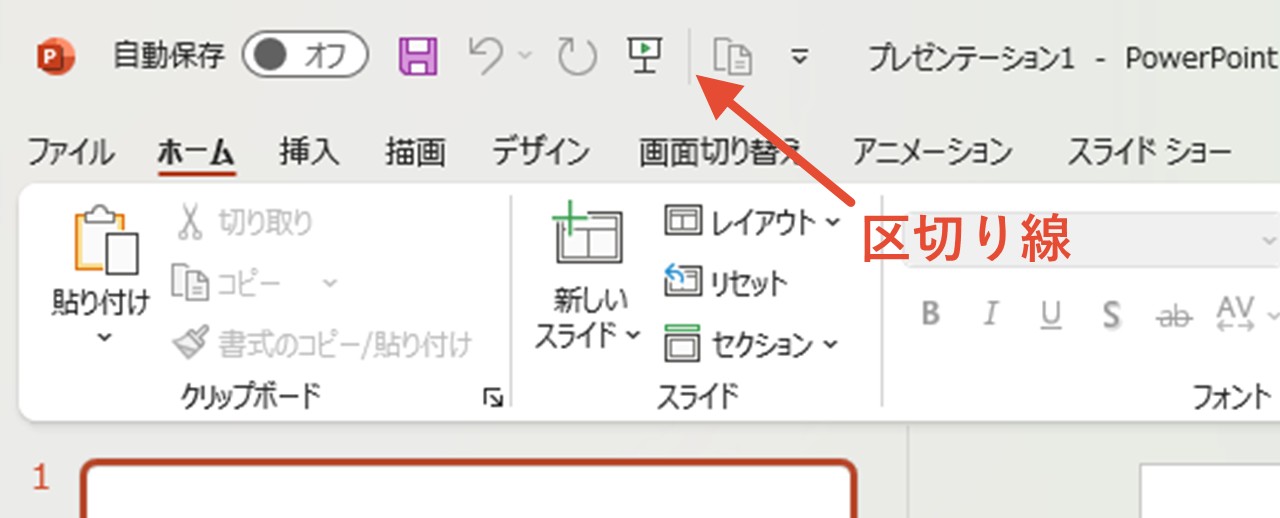The height and width of the screenshot is (518, 1280).
Task: Open the スライド ショー tab
Action: coord(1149,153)
